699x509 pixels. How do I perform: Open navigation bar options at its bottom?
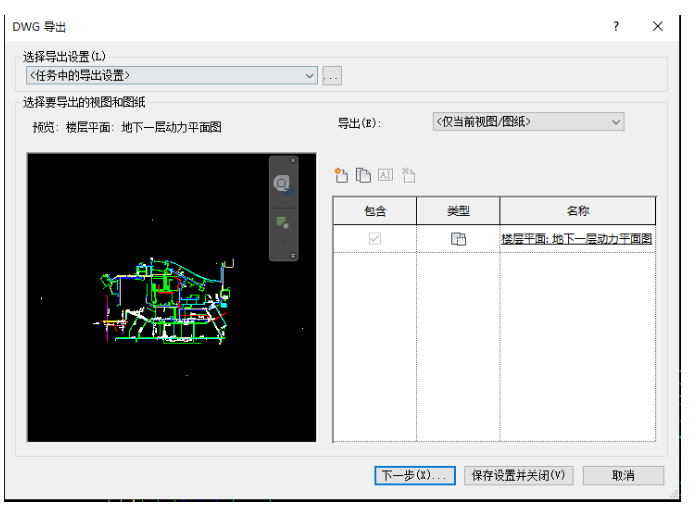[293, 255]
